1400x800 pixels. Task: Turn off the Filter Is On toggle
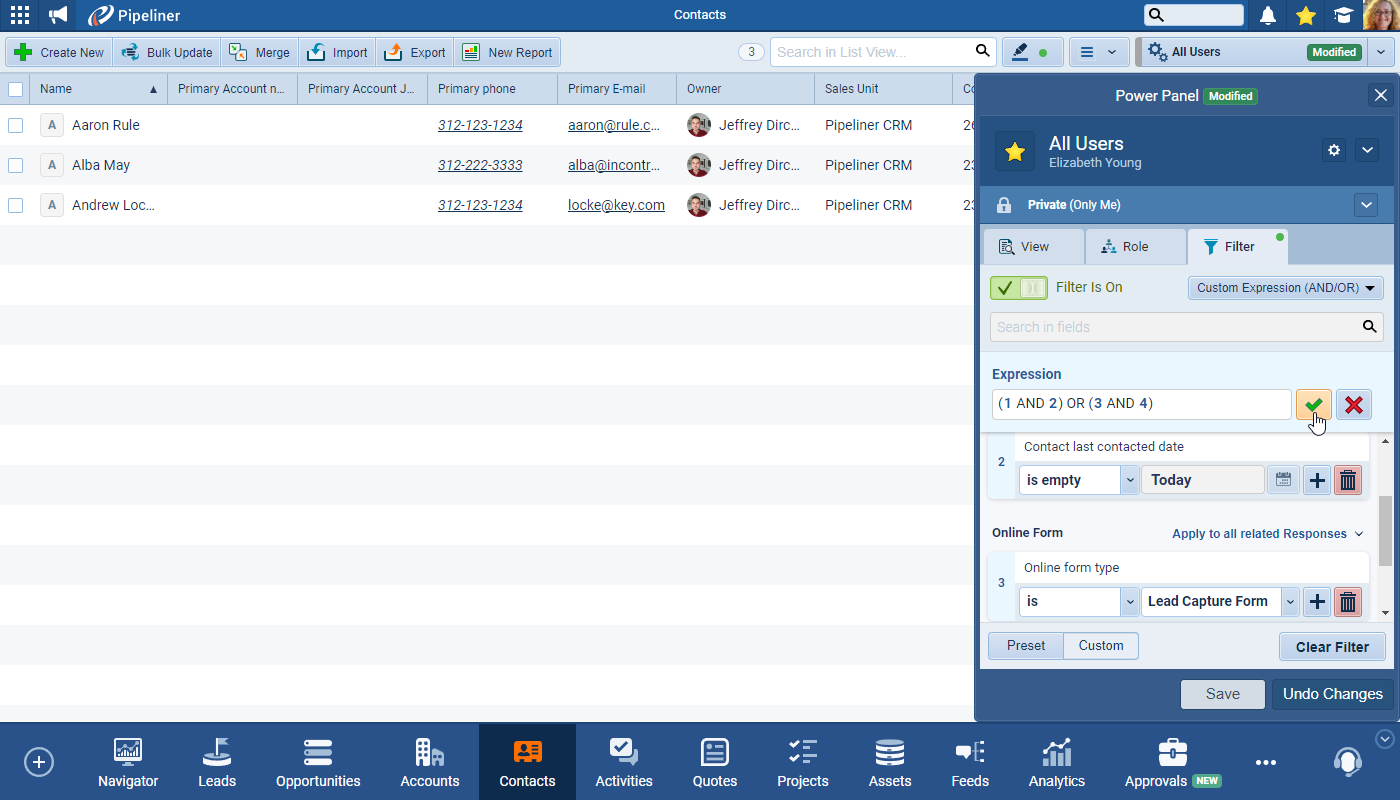pyautogui.click(x=1018, y=288)
